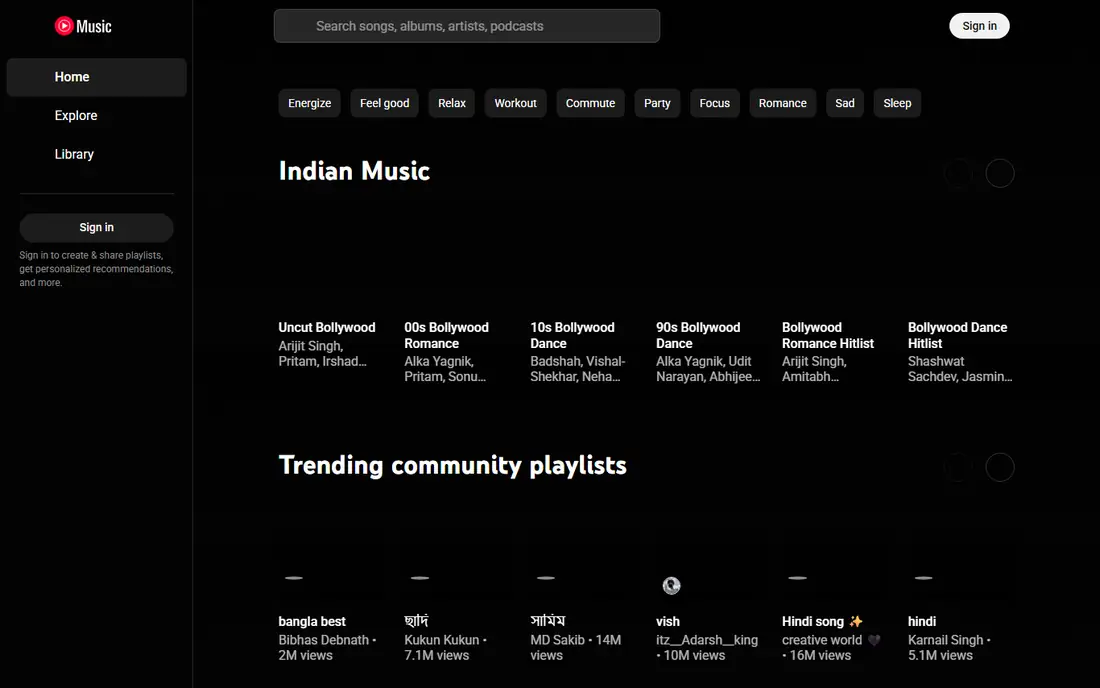1100x688 pixels.
Task: Click "itz__Adarsh__king • 10M views" text
Action: click(x=707, y=647)
